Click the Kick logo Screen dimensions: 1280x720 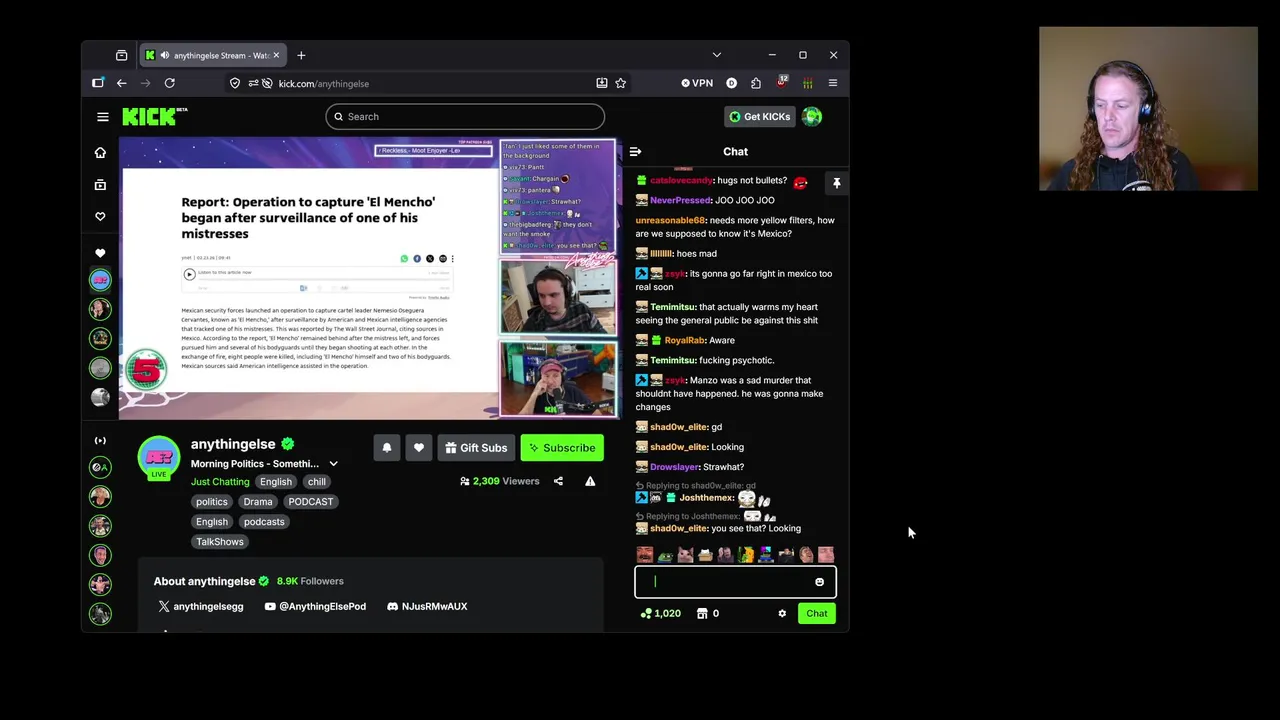[x=154, y=117]
